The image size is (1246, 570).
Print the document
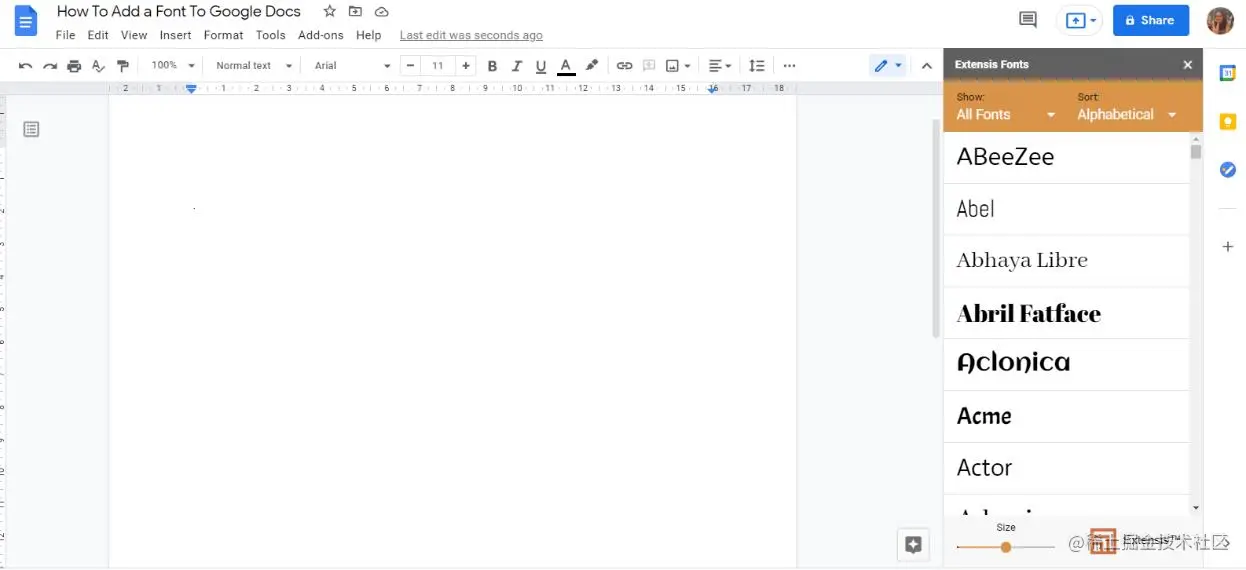tap(74, 66)
